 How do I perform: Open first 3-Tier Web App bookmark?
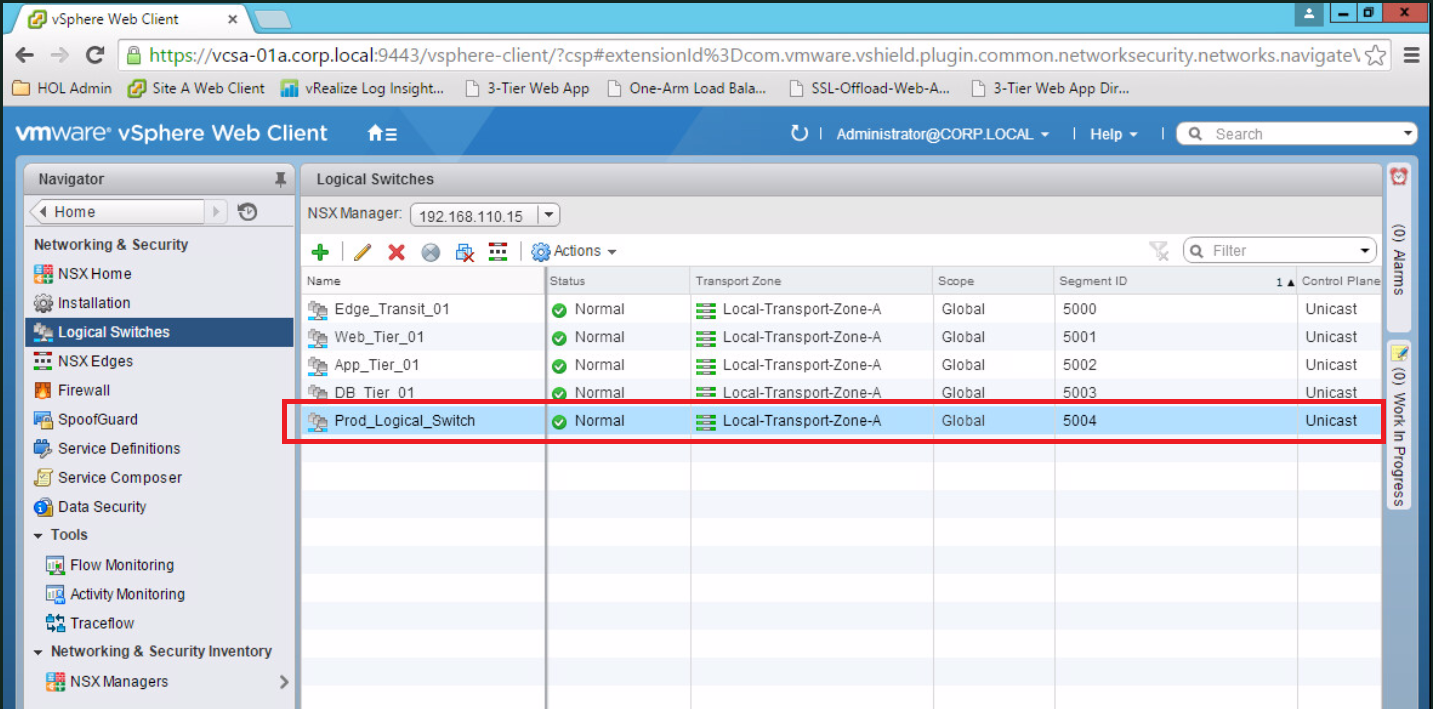[528, 88]
